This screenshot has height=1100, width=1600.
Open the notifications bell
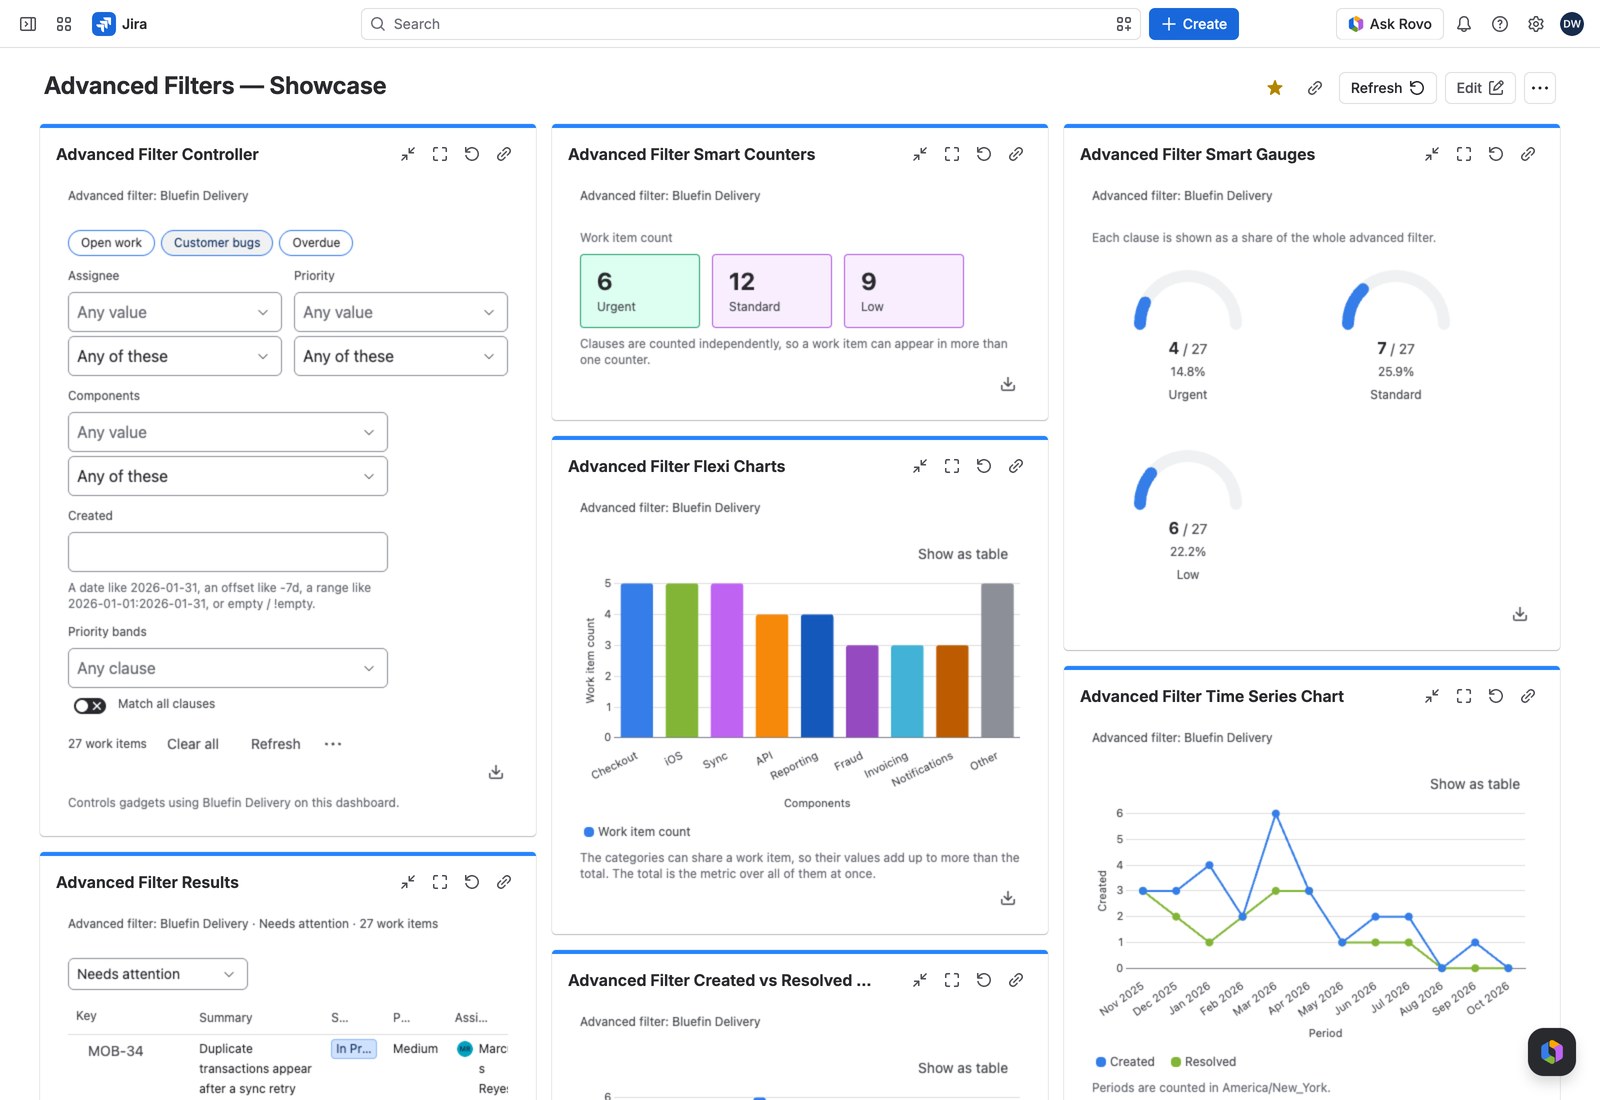pyautogui.click(x=1464, y=24)
